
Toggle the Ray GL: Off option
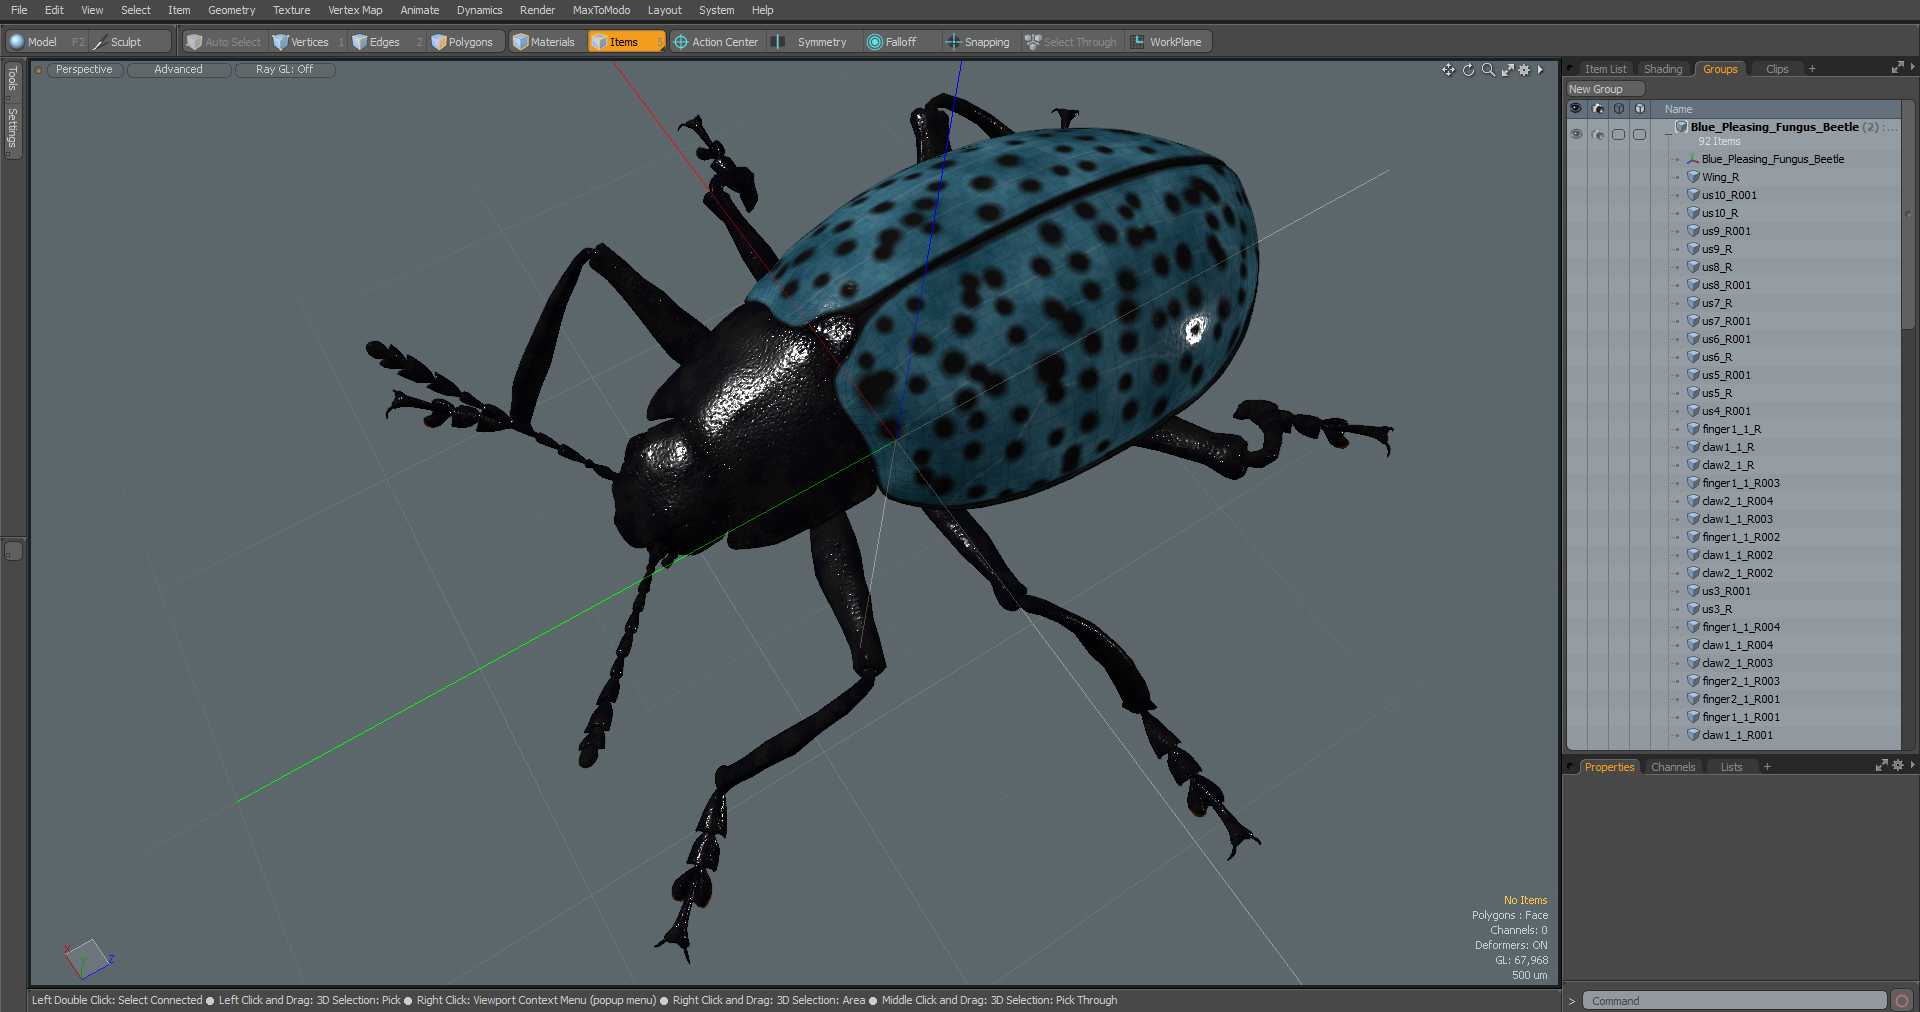click(284, 70)
